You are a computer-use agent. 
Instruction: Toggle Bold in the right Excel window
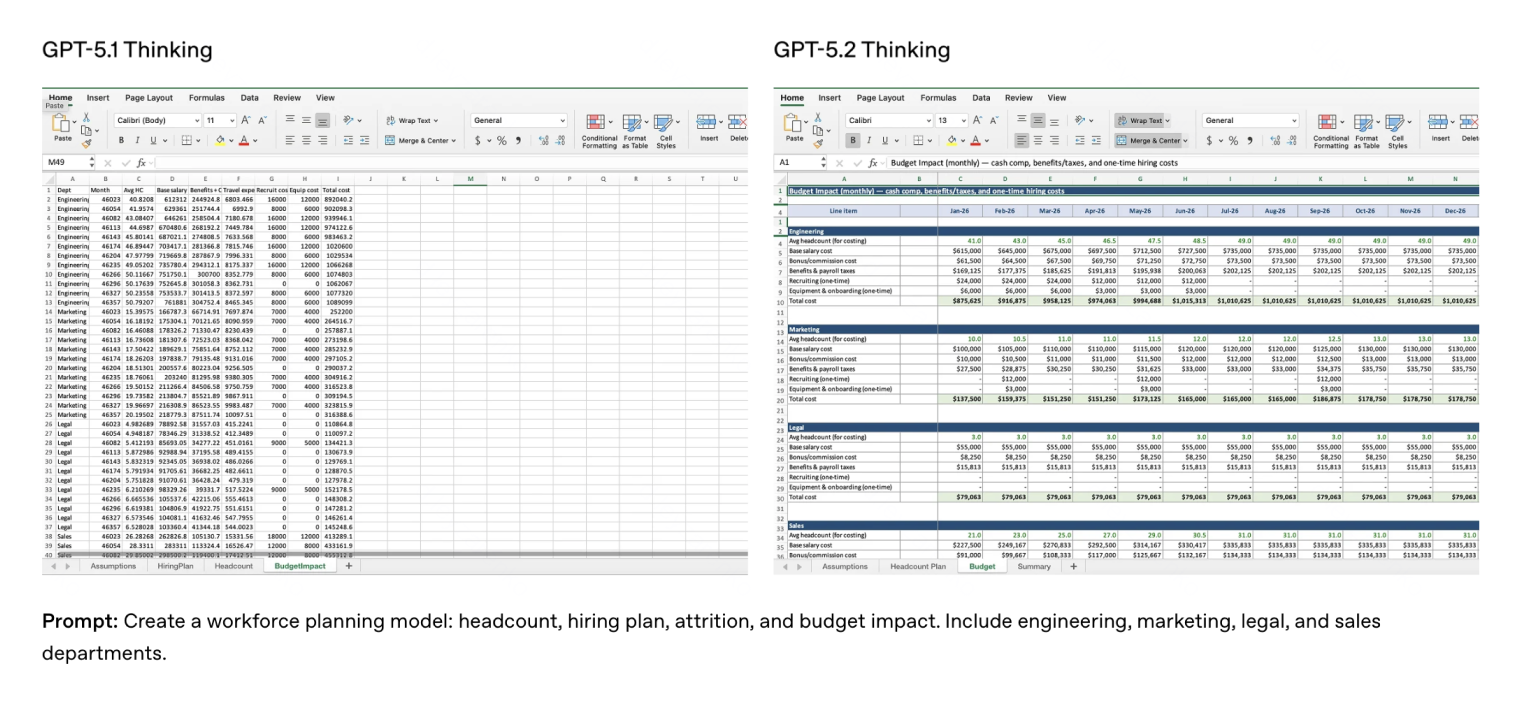pyautogui.click(x=853, y=141)
